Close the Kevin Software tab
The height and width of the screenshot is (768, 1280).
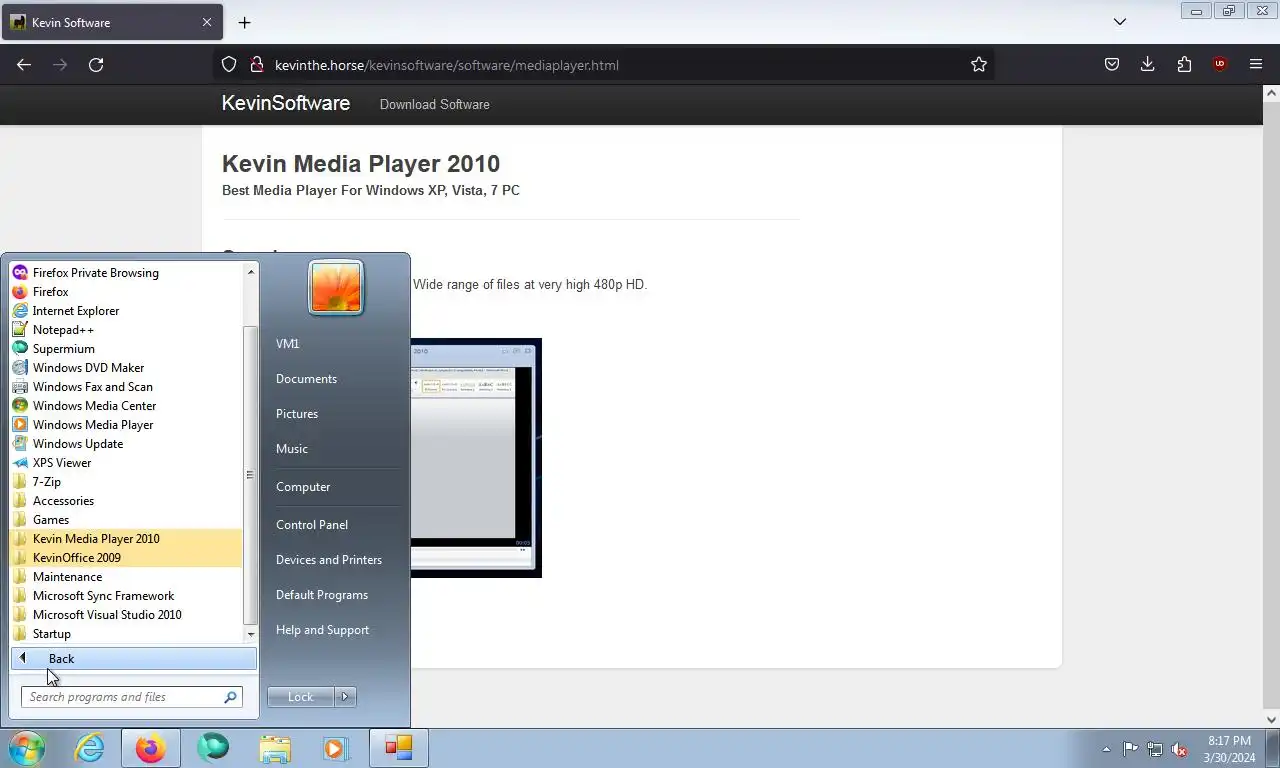(207, 22)
